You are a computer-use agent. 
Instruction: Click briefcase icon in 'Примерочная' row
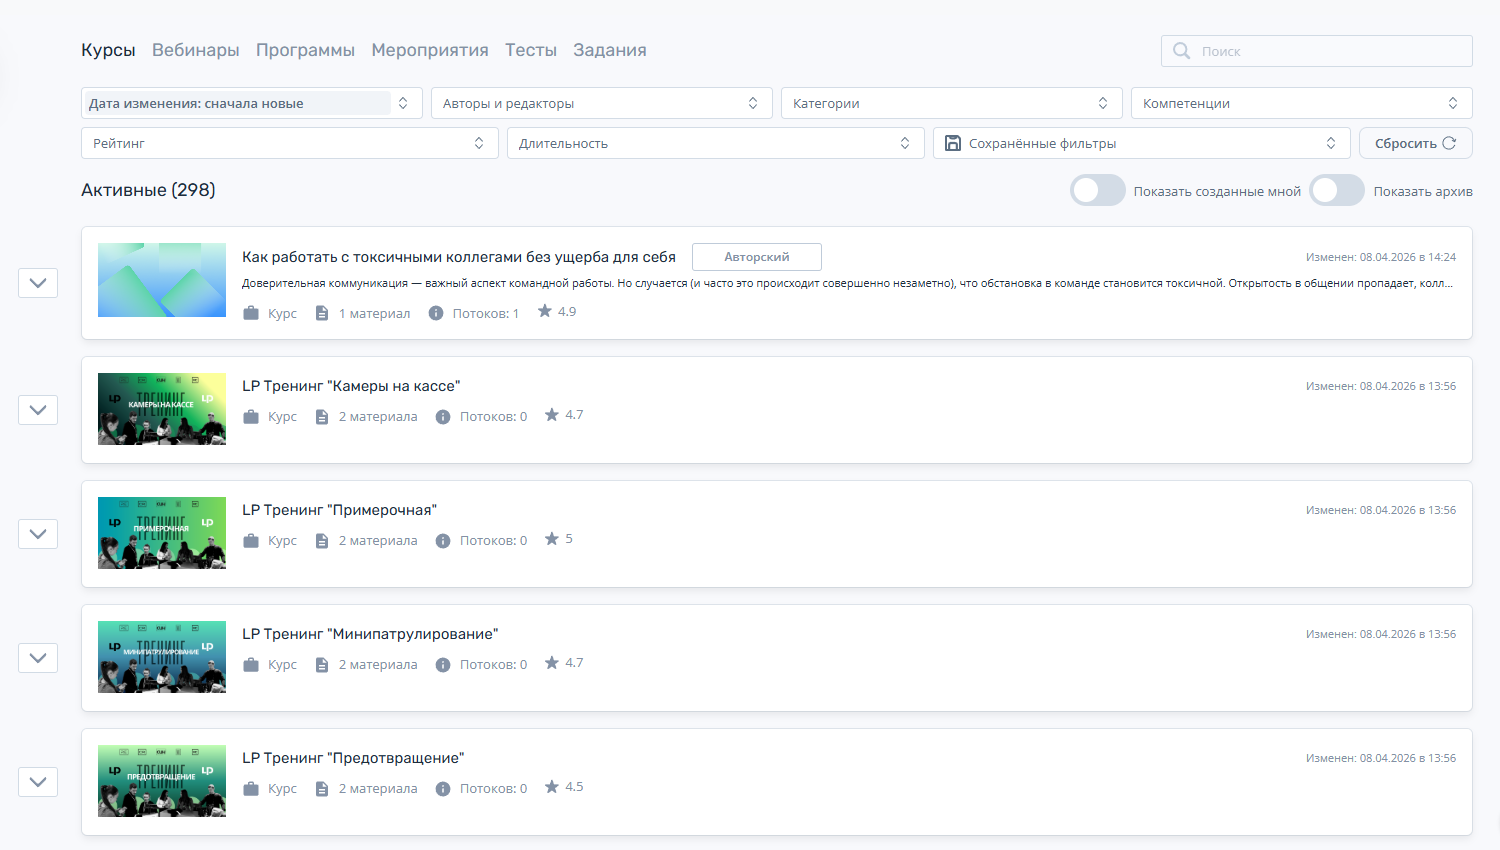(x=251, y=540)
